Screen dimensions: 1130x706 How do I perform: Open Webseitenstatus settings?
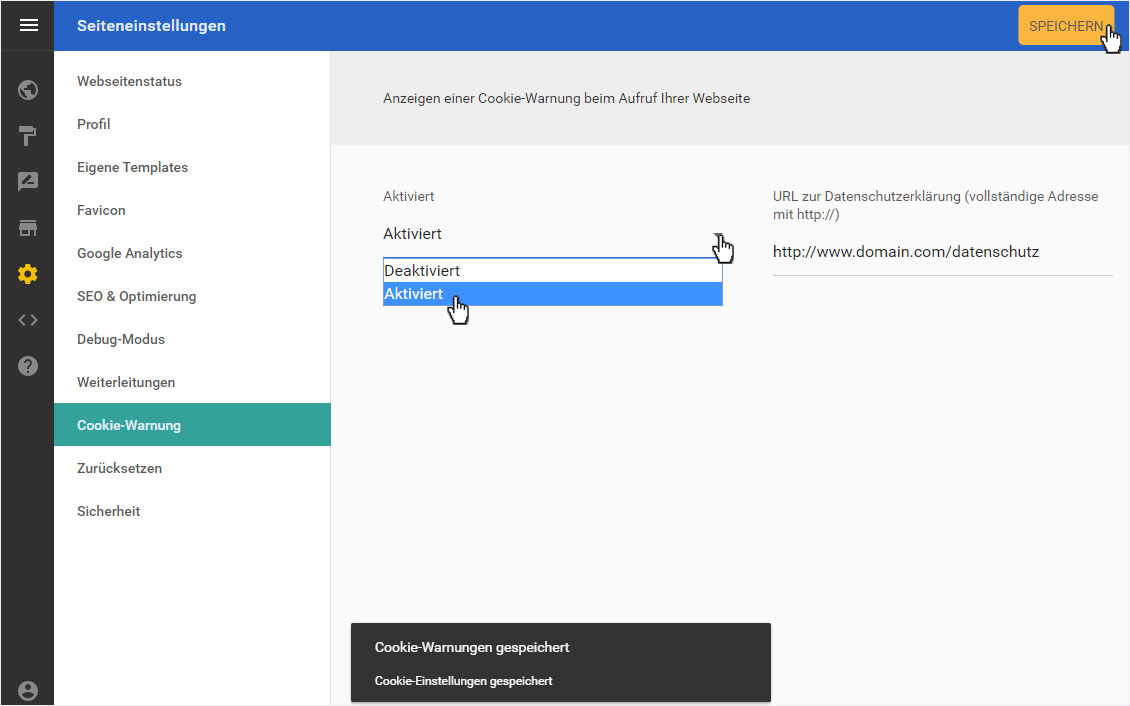pyautogui.click(x=192, y=81)
